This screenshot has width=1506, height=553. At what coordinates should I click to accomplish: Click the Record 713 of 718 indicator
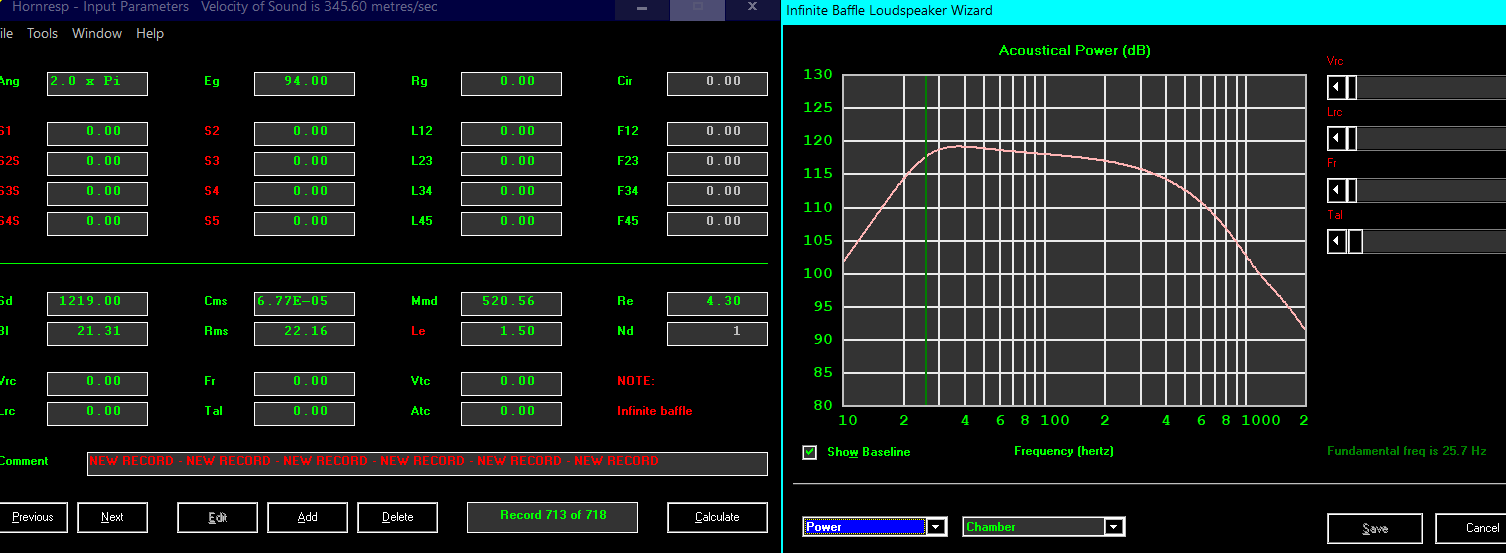coord(552,517)
